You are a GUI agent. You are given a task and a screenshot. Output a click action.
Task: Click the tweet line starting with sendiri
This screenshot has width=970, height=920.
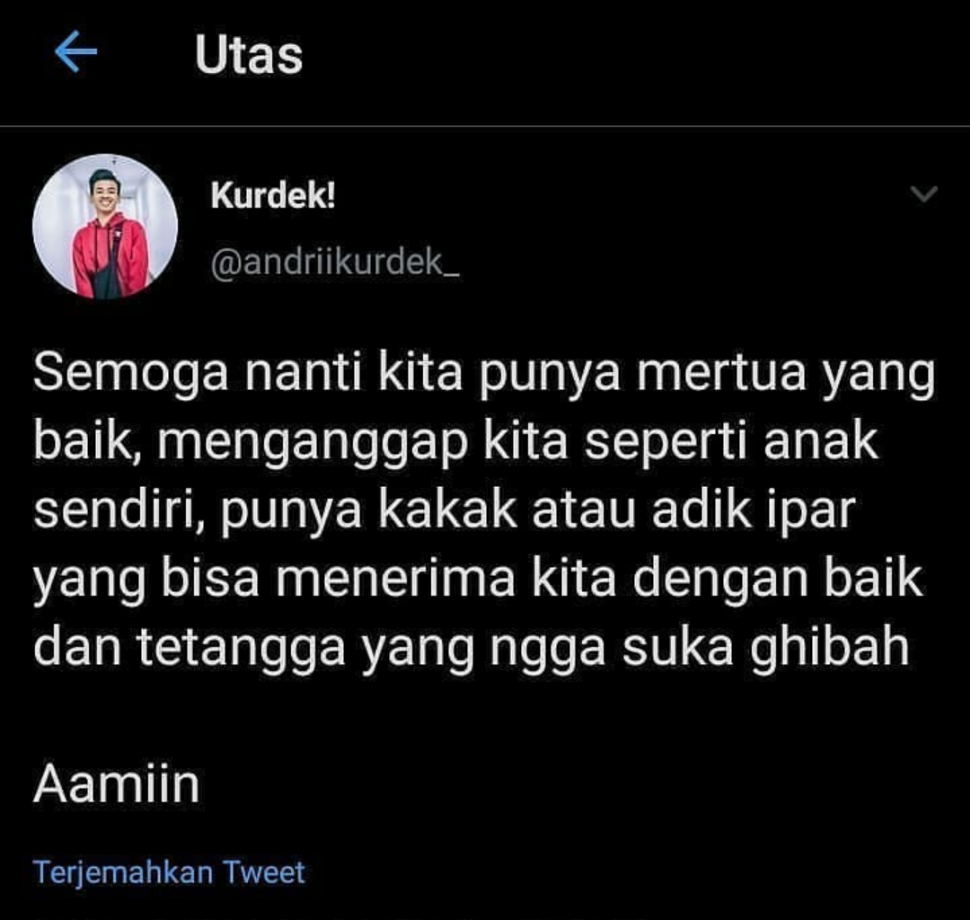click(444, 511)
